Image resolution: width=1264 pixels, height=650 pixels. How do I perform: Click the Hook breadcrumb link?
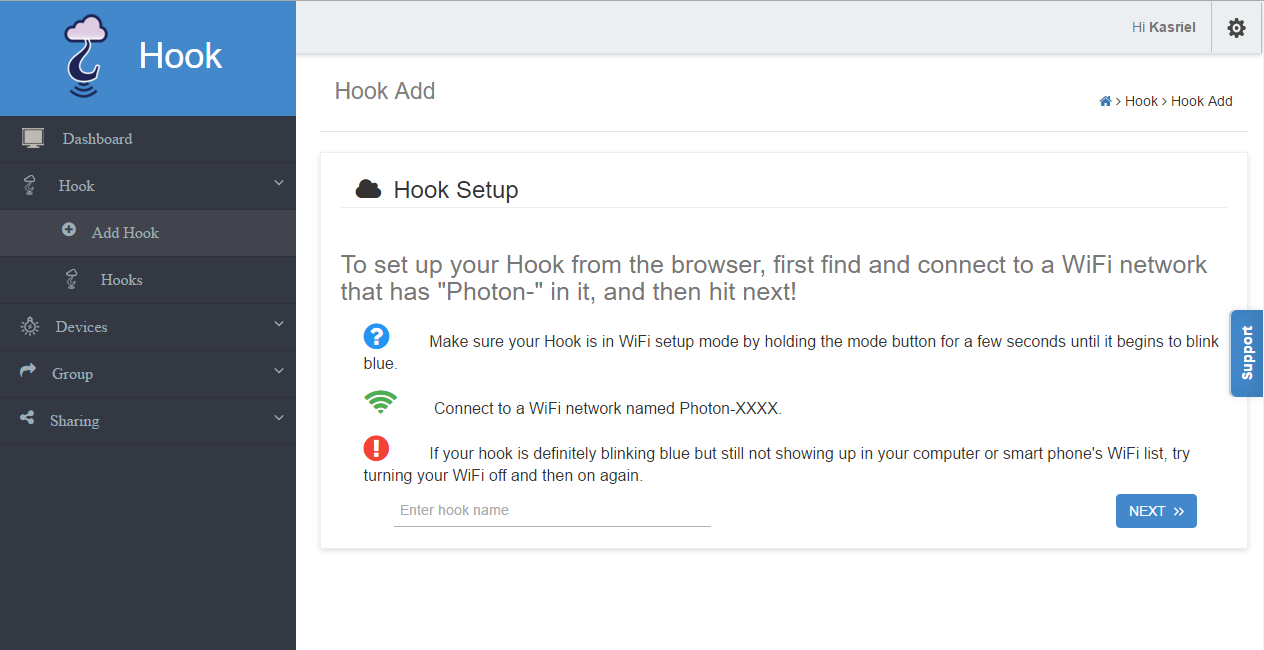pos(1141,101)
